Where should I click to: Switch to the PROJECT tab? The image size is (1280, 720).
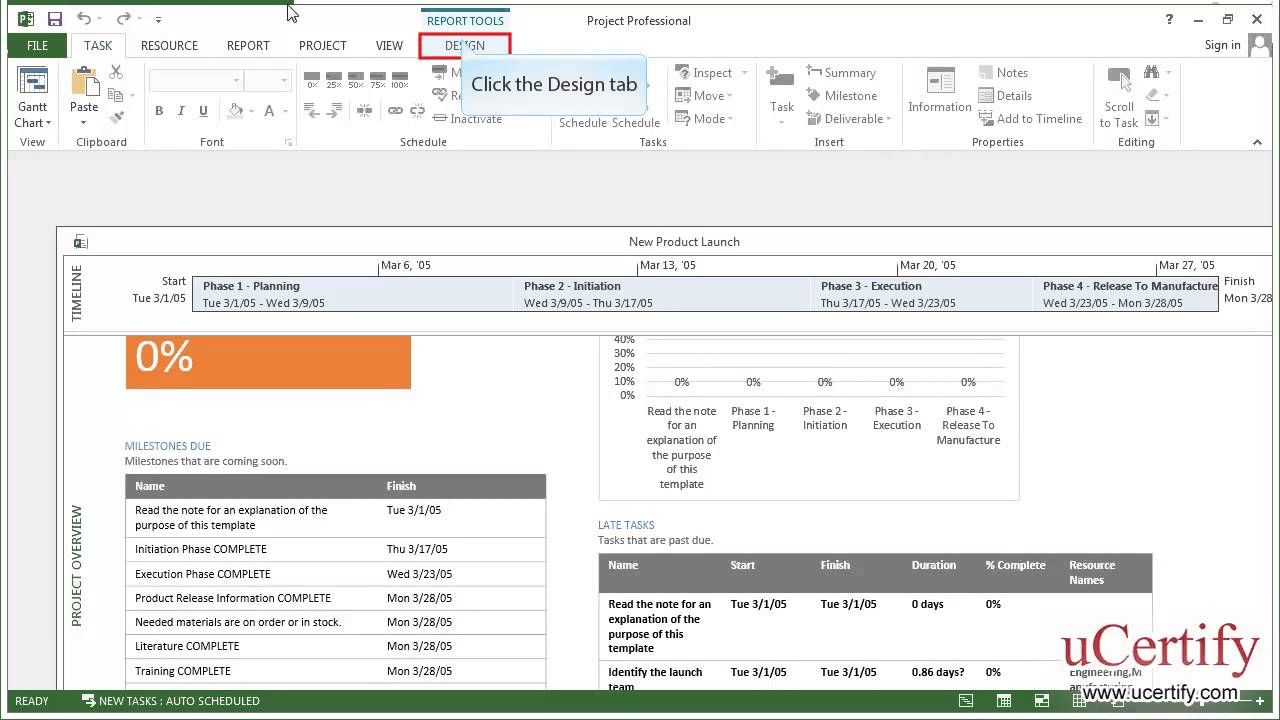(x=322, y=45)
